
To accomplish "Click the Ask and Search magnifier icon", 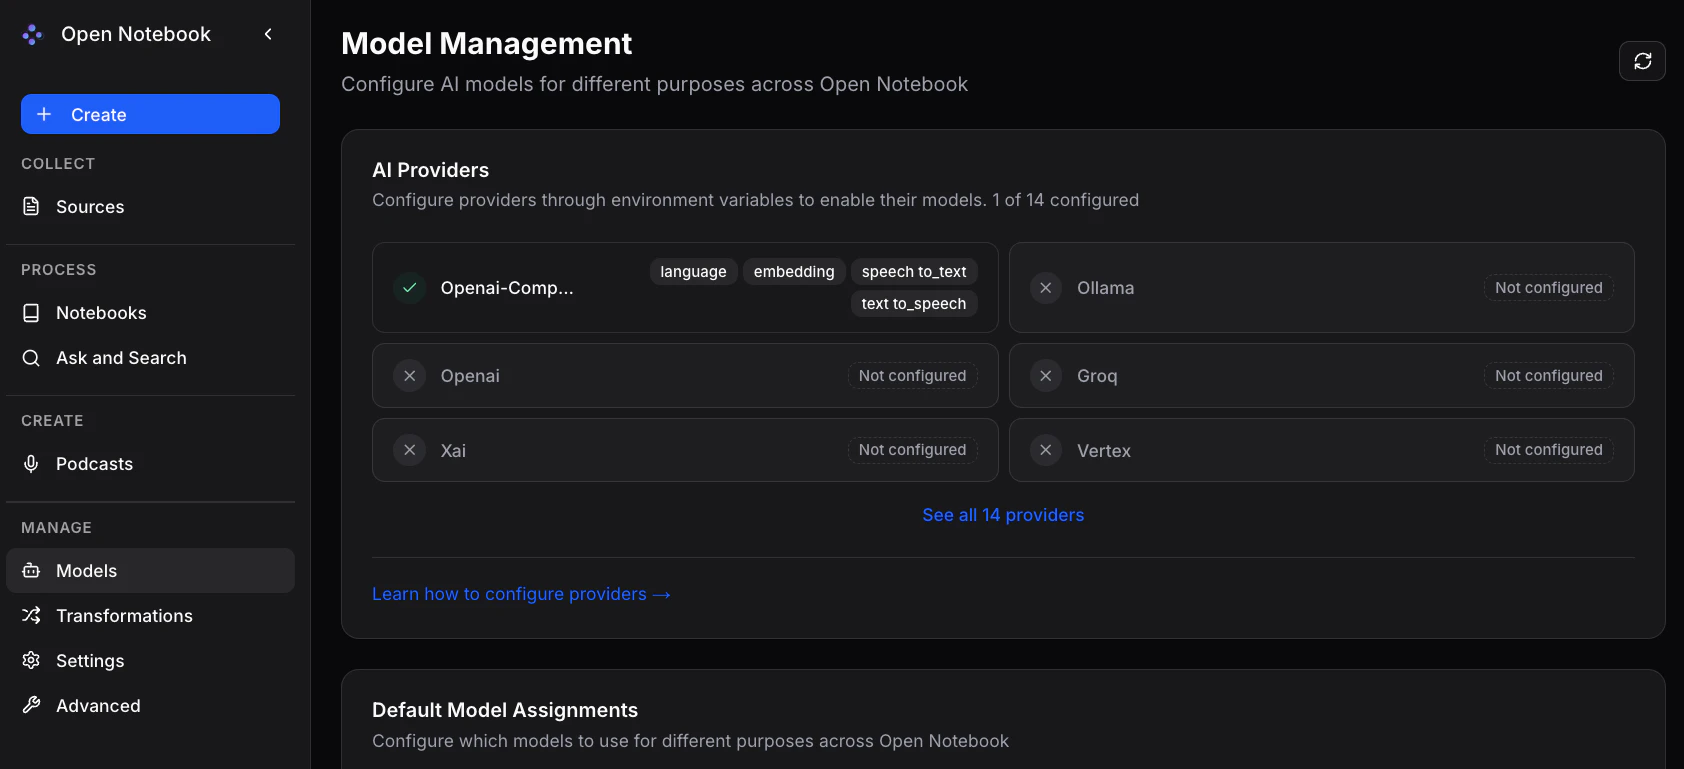I will coord(31,358).
